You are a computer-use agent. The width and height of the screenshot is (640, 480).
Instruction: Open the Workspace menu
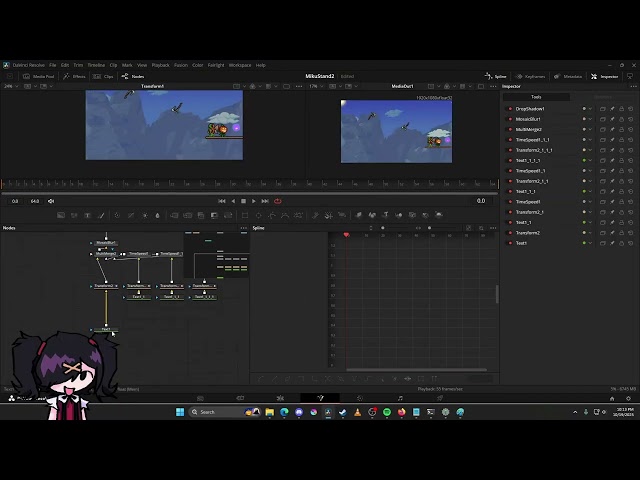(240, 65)
